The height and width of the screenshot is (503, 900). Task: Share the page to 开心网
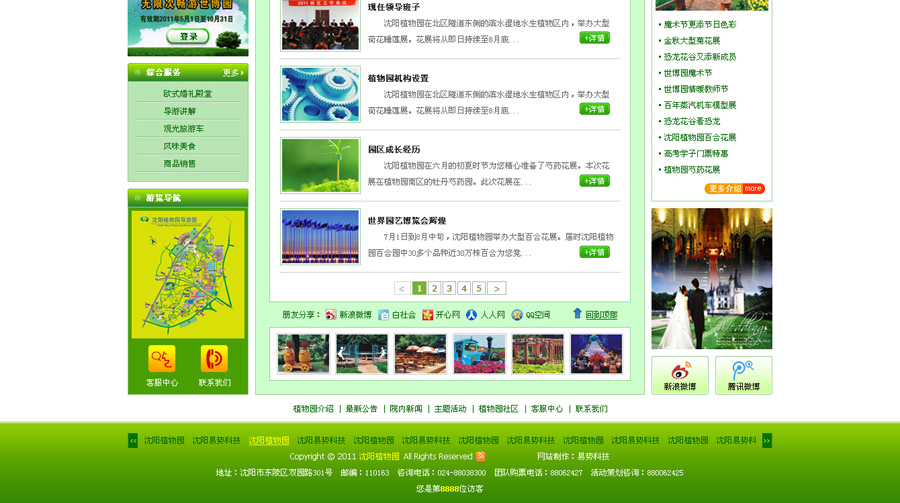tap(428, 315)
